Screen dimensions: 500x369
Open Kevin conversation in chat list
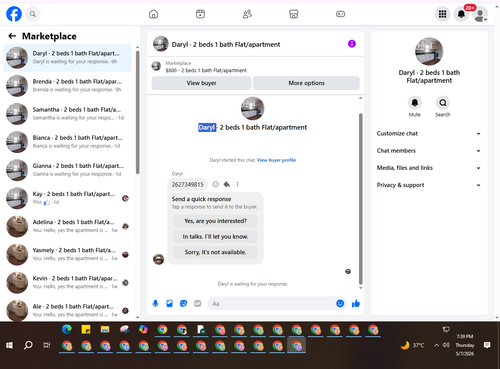[67, 283]
